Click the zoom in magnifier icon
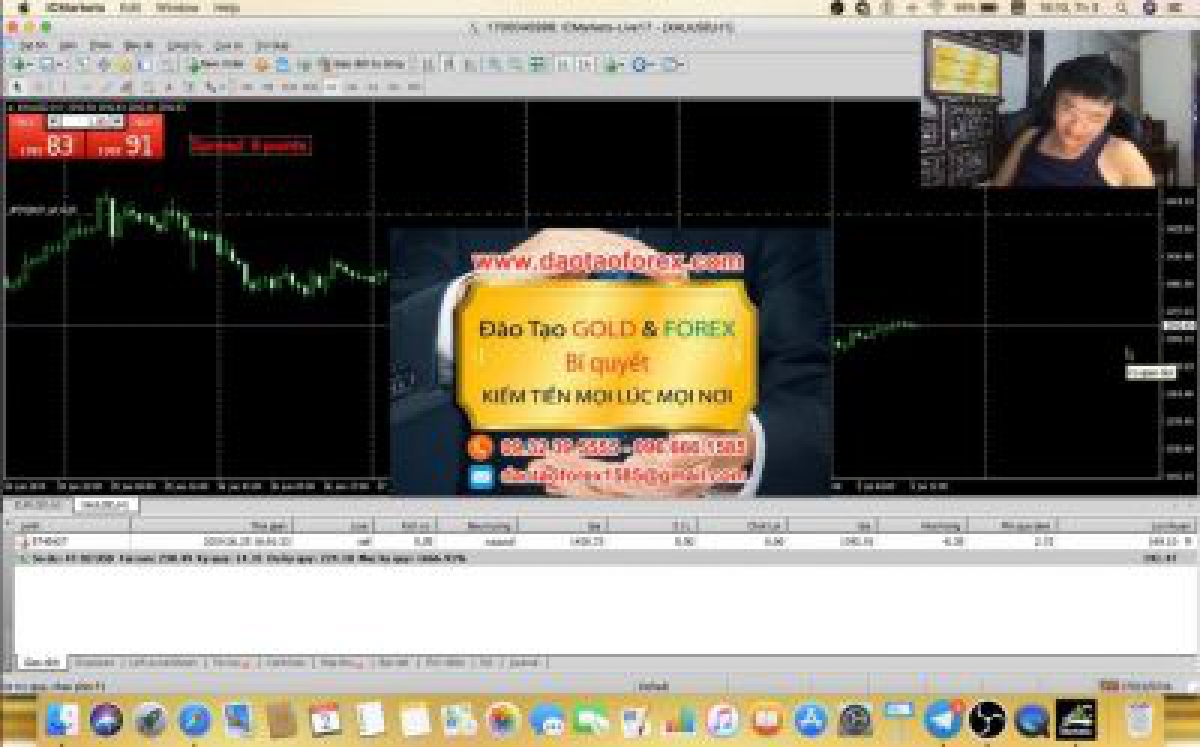This screenshot has height=747, width=1200. point(495,64)
